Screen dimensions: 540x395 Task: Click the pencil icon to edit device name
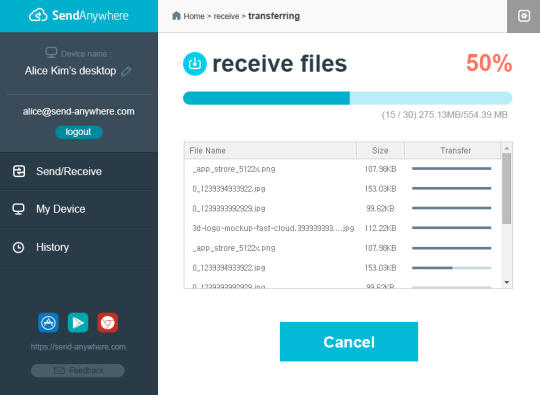tap(126, 71)
